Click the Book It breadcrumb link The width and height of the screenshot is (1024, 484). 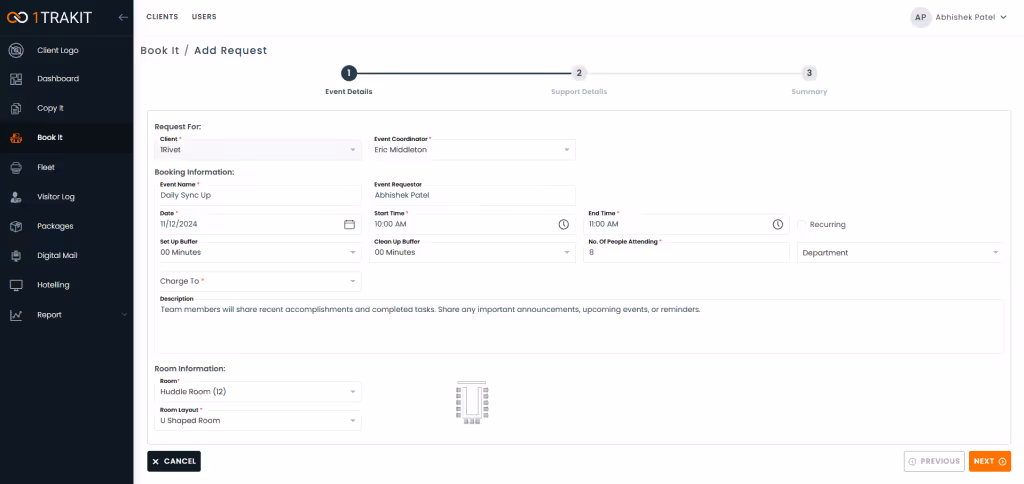click(x=159, y=50)
